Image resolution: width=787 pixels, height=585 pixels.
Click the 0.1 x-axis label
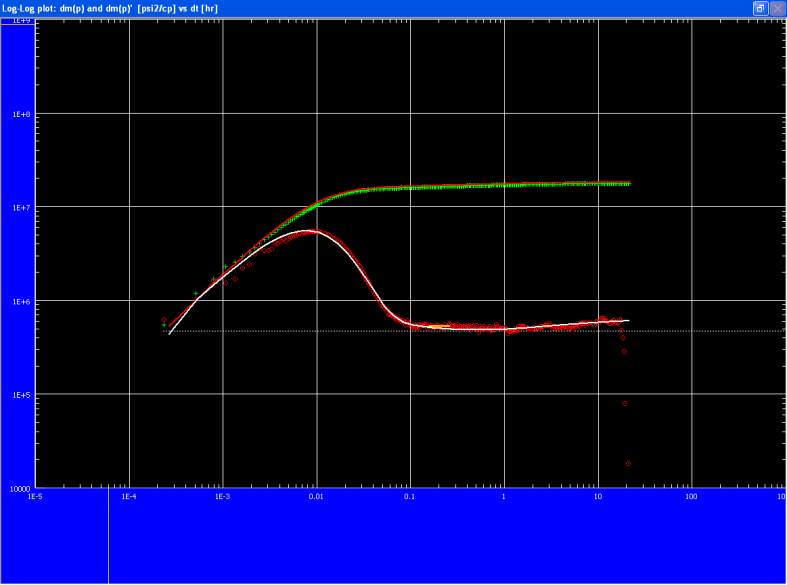[x=410, y=496]
